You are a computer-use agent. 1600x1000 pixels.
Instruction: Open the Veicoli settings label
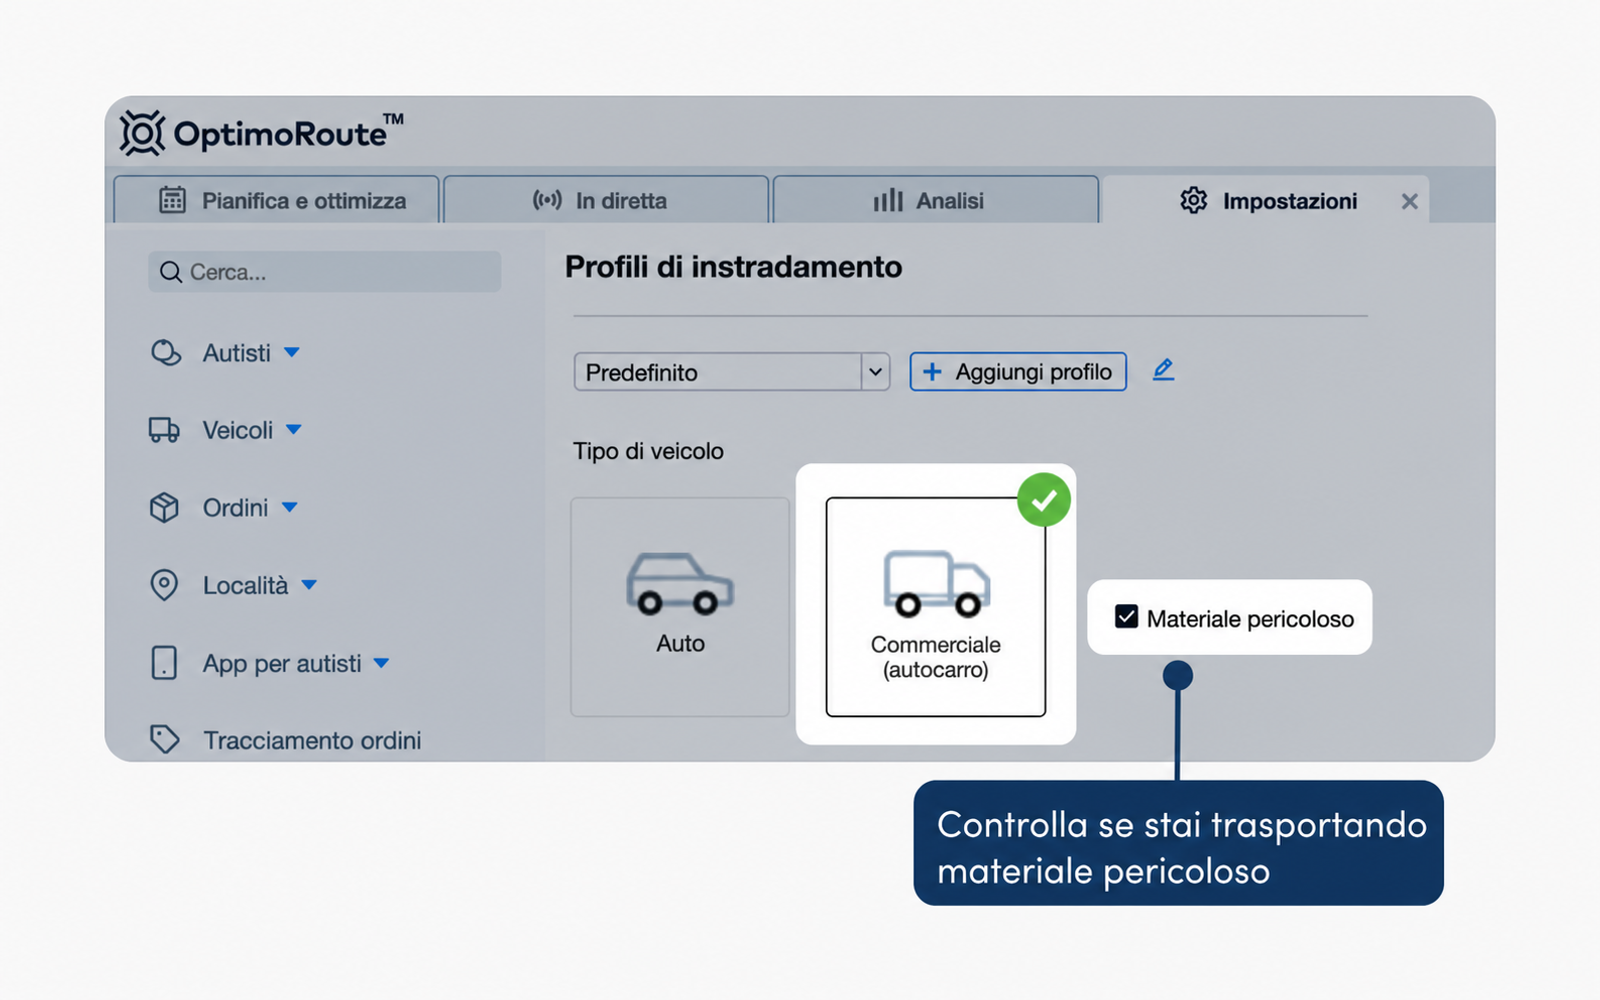tap(238, 430)
